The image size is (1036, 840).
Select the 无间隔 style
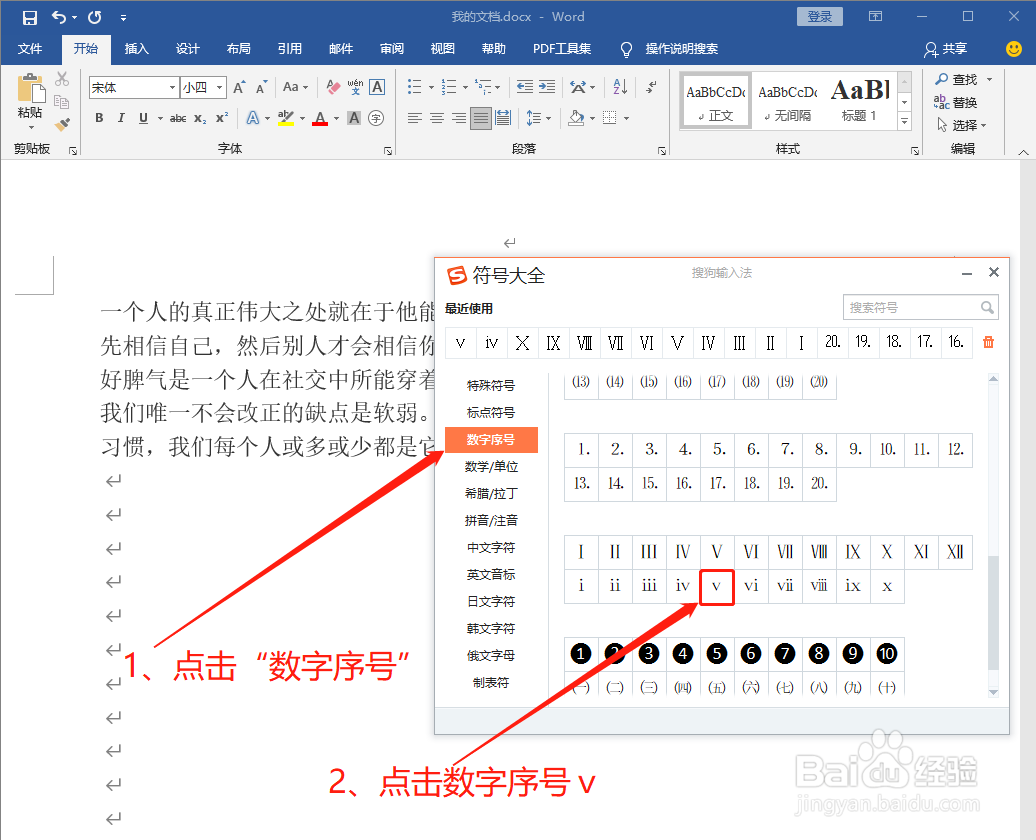click(x=788, y=100)
